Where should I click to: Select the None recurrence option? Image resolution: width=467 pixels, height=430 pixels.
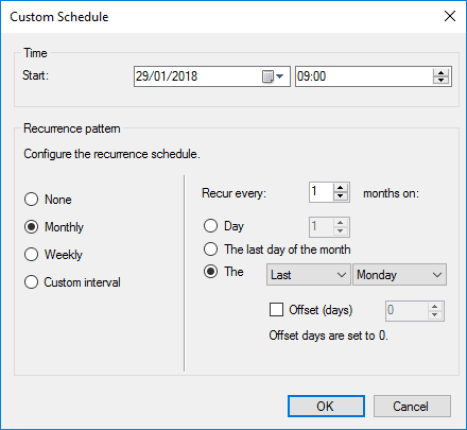(48, 199)
